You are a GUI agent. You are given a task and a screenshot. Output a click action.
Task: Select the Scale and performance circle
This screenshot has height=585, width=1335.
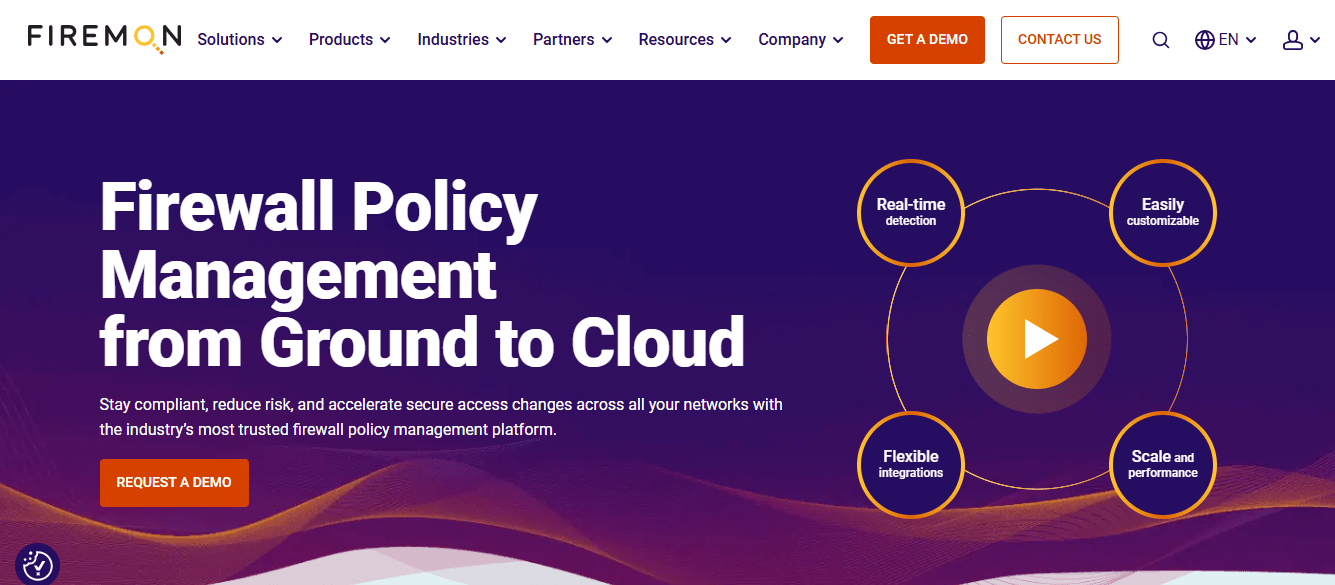point(1162,464)
